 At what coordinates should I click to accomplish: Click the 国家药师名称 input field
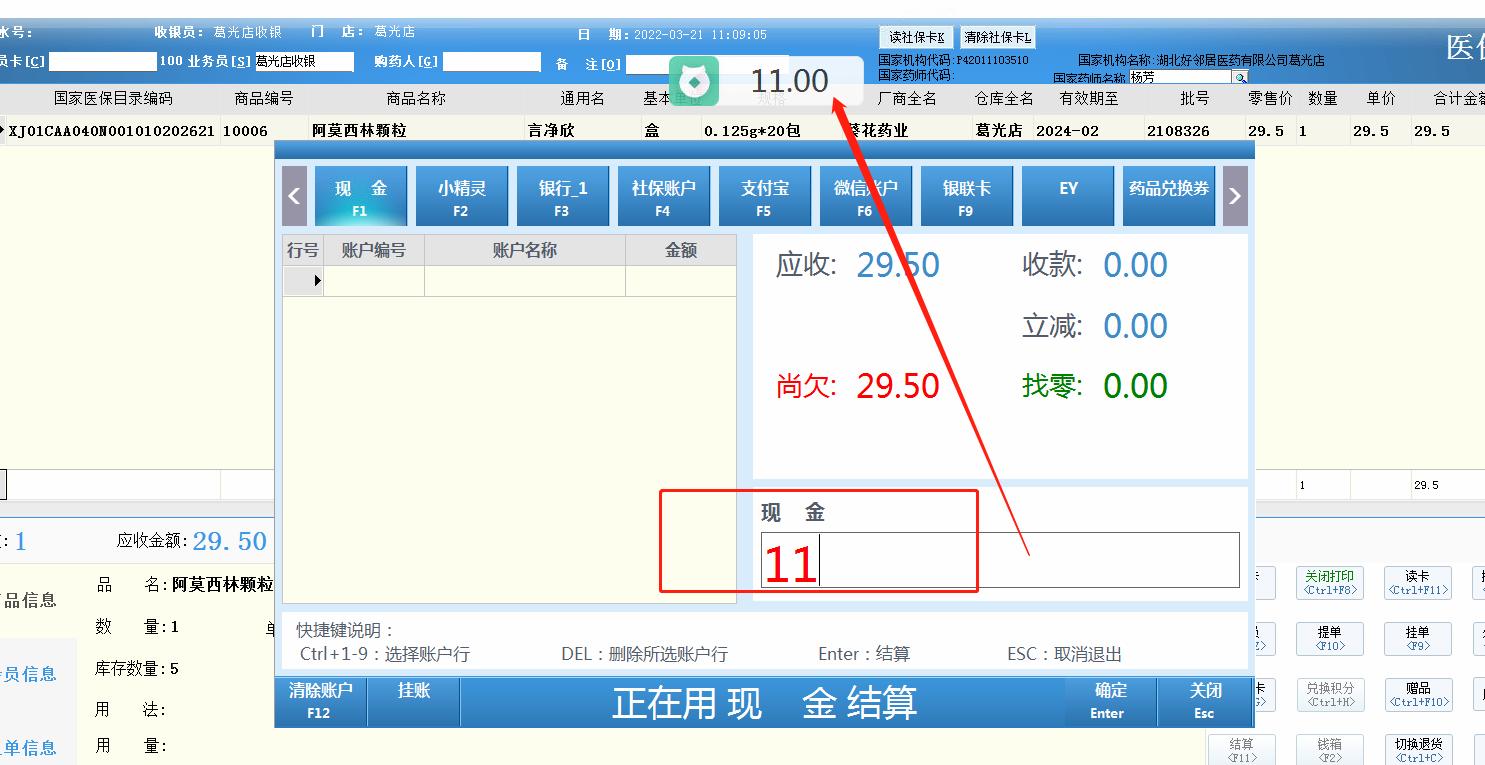(1180, 77)
